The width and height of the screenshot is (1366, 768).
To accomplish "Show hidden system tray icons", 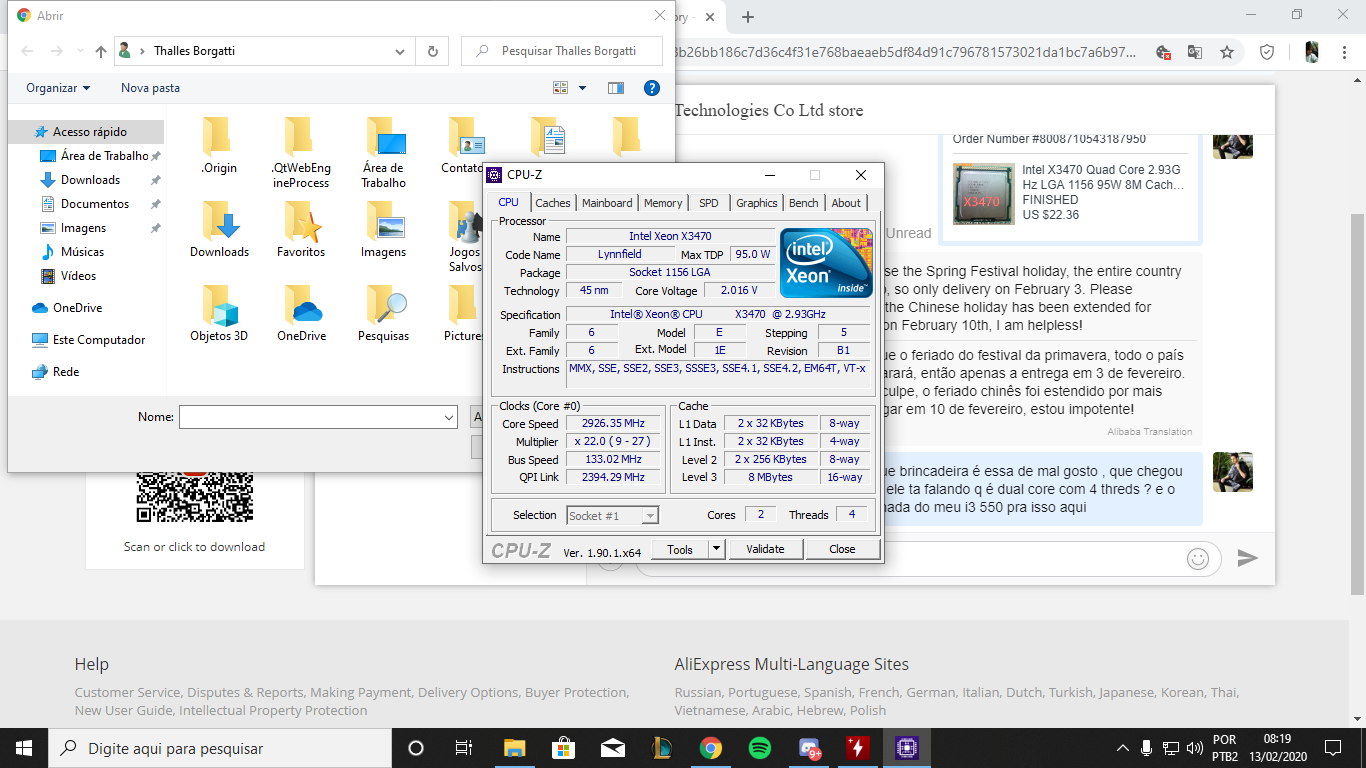I will [x=1123, y=748].
